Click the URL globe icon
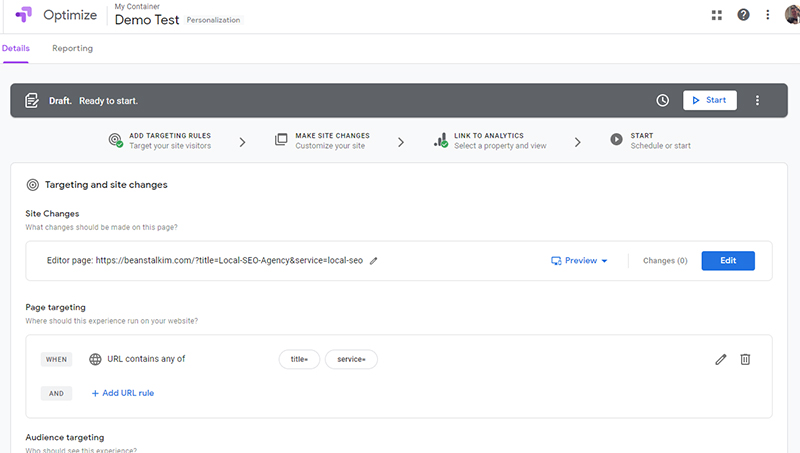Screen dimensions: 800x453 pyautogui.click(x=95, y=359)
